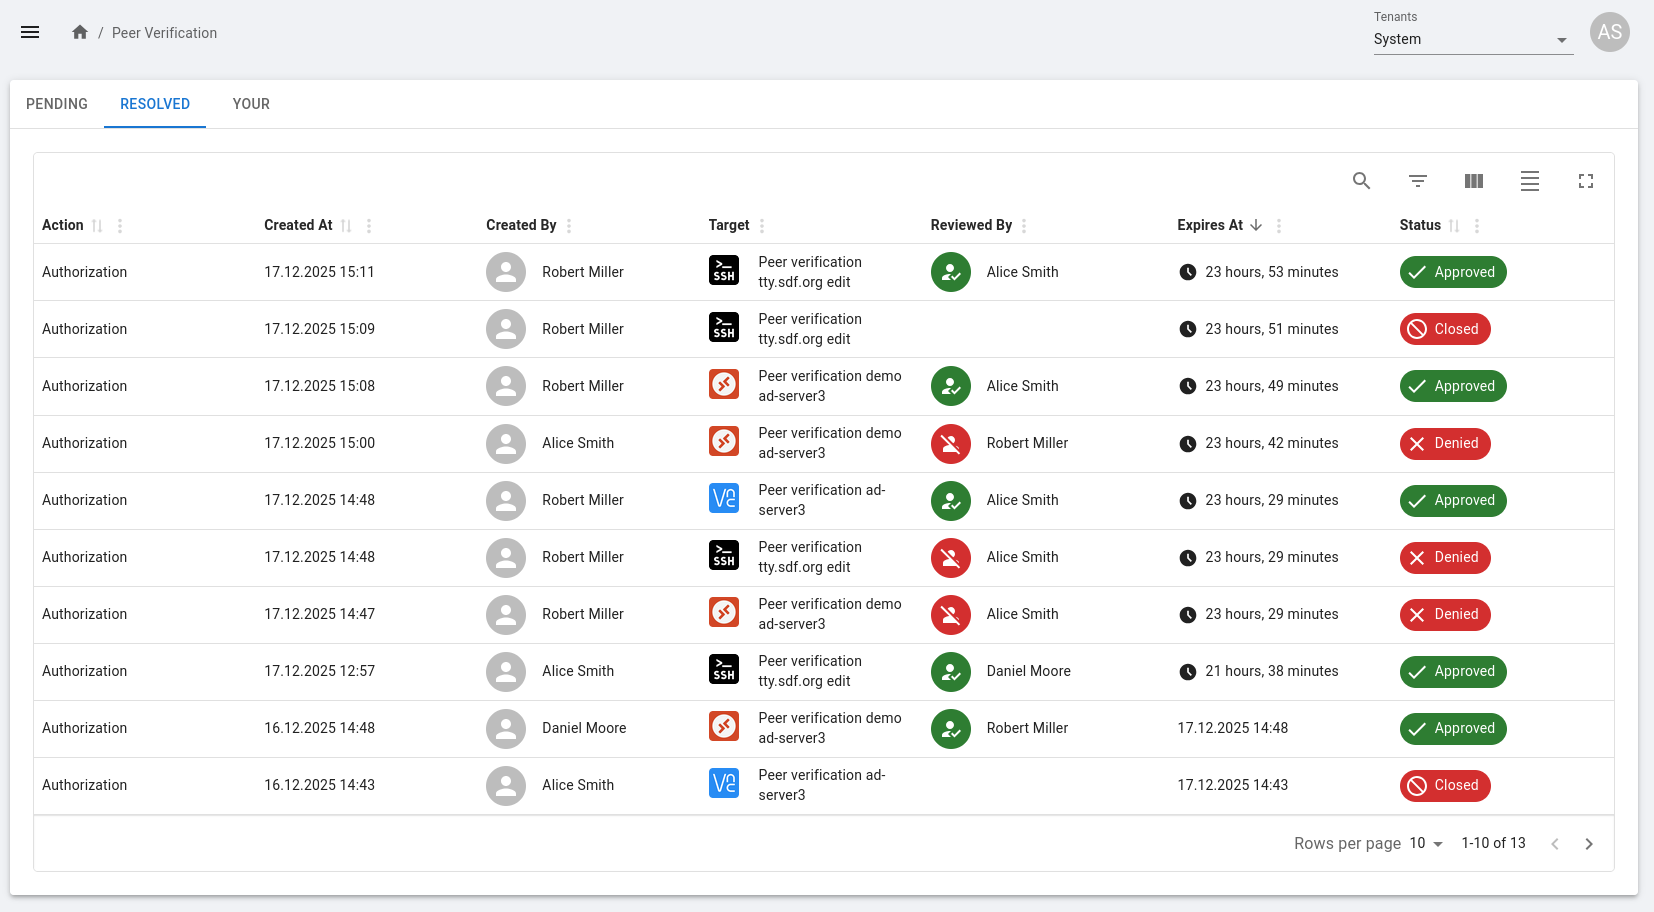Screen dimensions: 1654x912
Task: Toggle table full screen mode
Action: pyautogui.click(x=1585, y=181)
